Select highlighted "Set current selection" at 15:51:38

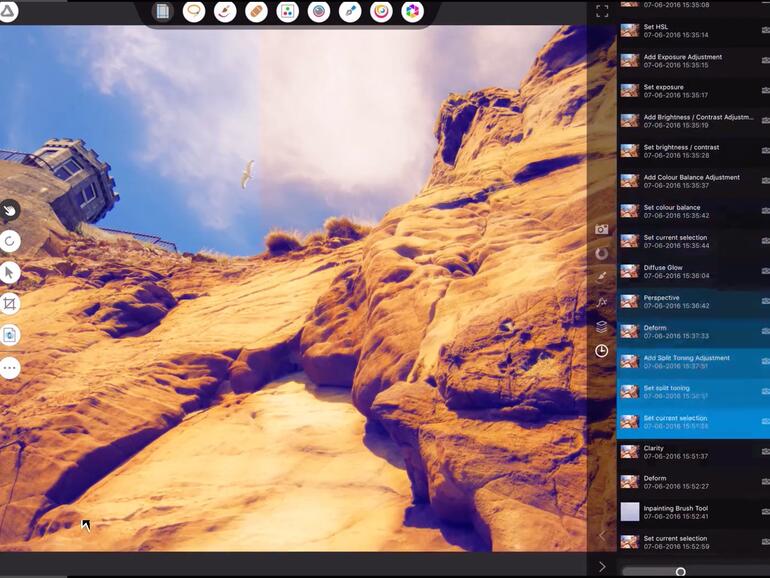[x=693, y=422]
